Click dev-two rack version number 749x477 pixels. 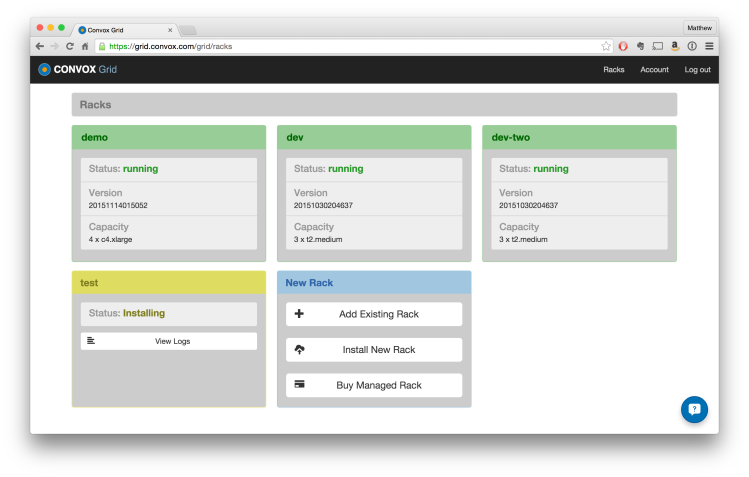tap(529, 205)
